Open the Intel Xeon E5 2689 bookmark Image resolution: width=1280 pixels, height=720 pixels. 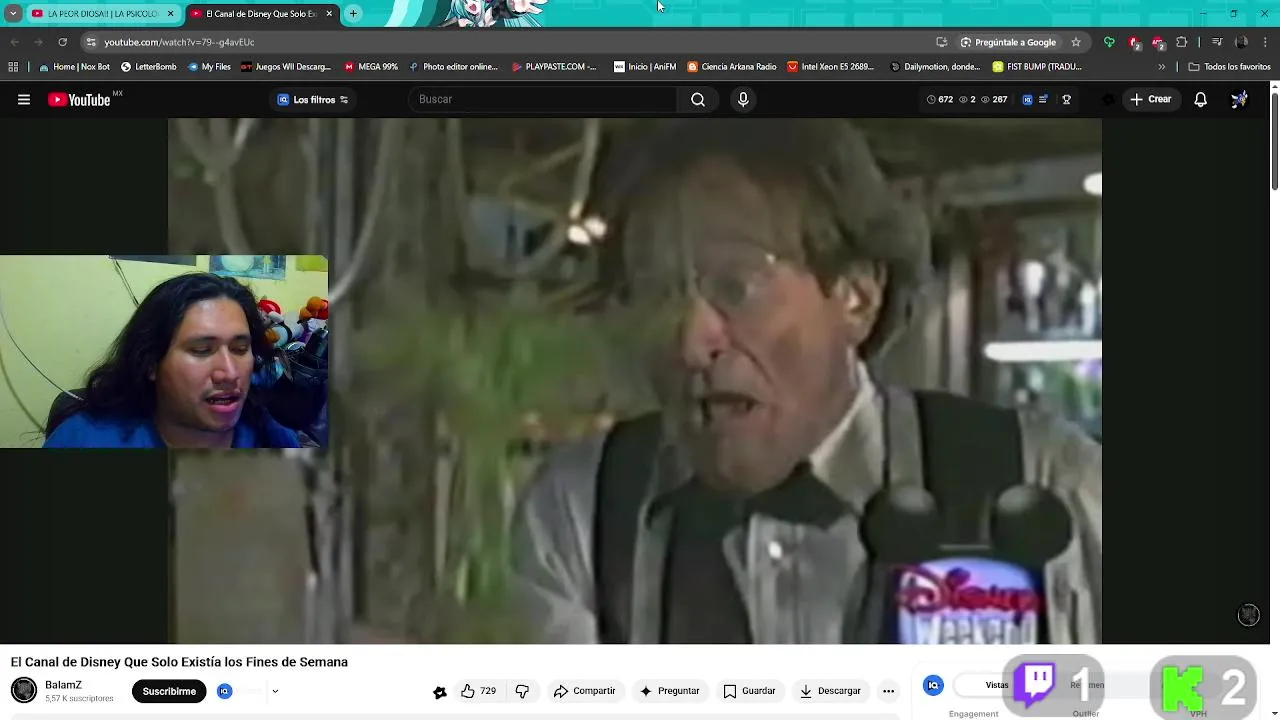(830, 67)
